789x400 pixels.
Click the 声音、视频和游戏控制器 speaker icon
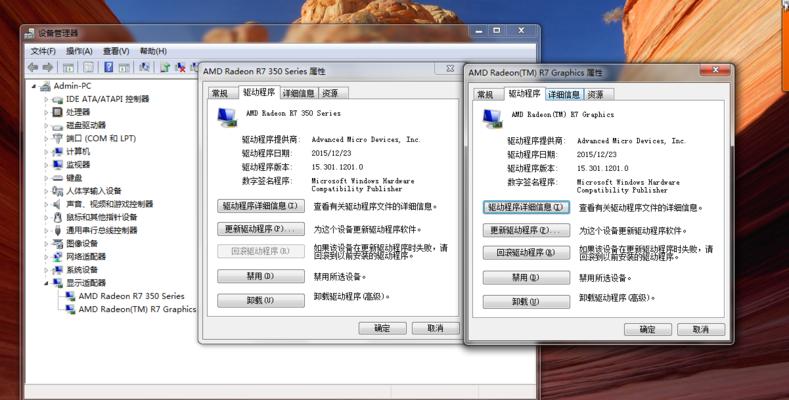(57, 204)
